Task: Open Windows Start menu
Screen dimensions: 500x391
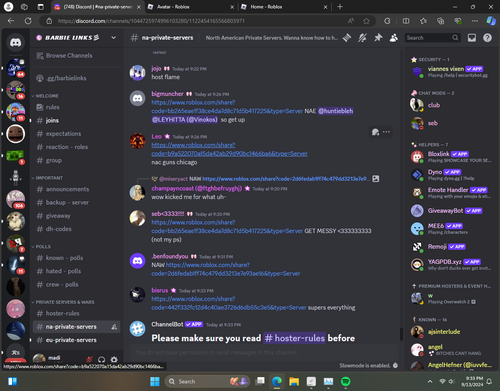Action: click(x=155, y=381)
